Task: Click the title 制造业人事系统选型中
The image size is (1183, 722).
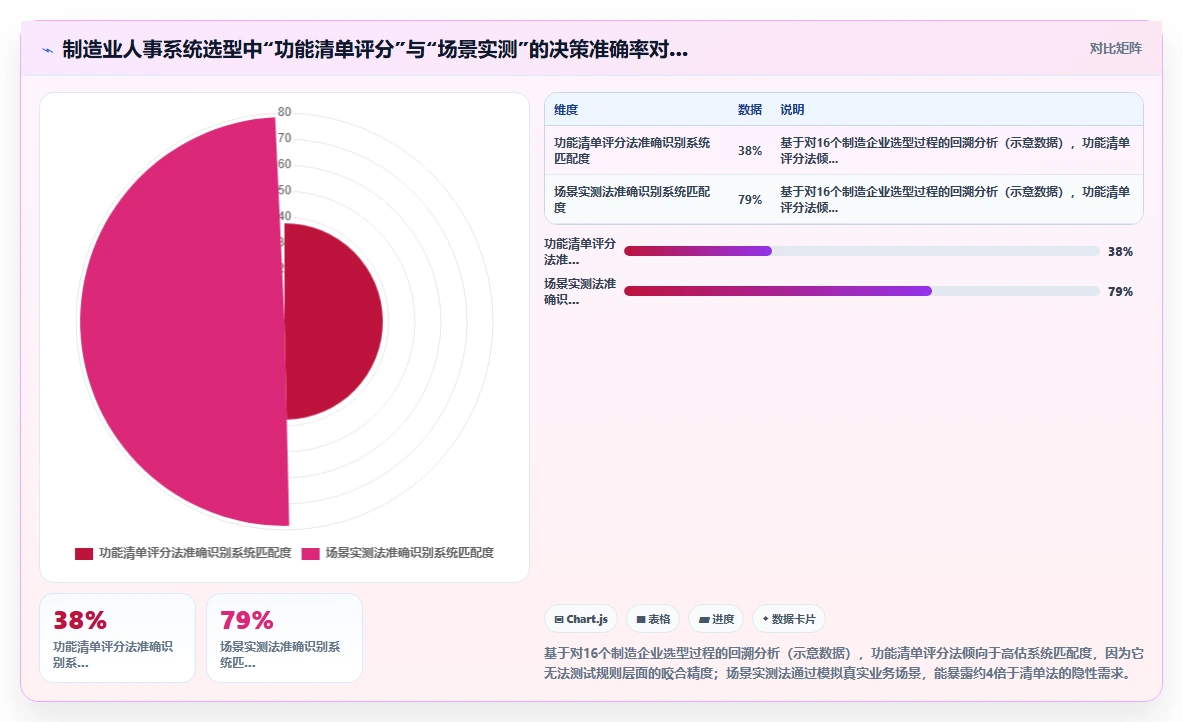Action: click(x=375, y=50)
